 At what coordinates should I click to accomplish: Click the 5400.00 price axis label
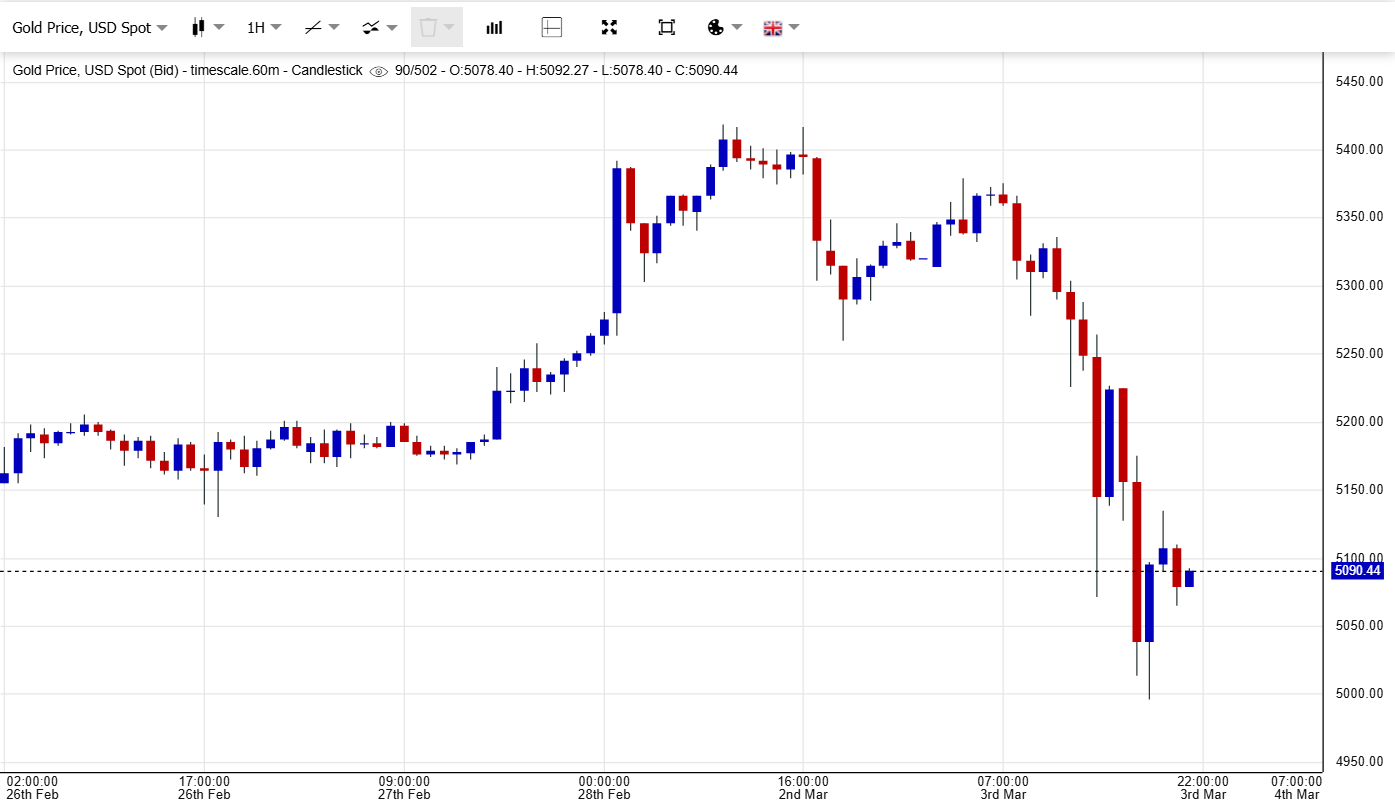(1359, 150)
